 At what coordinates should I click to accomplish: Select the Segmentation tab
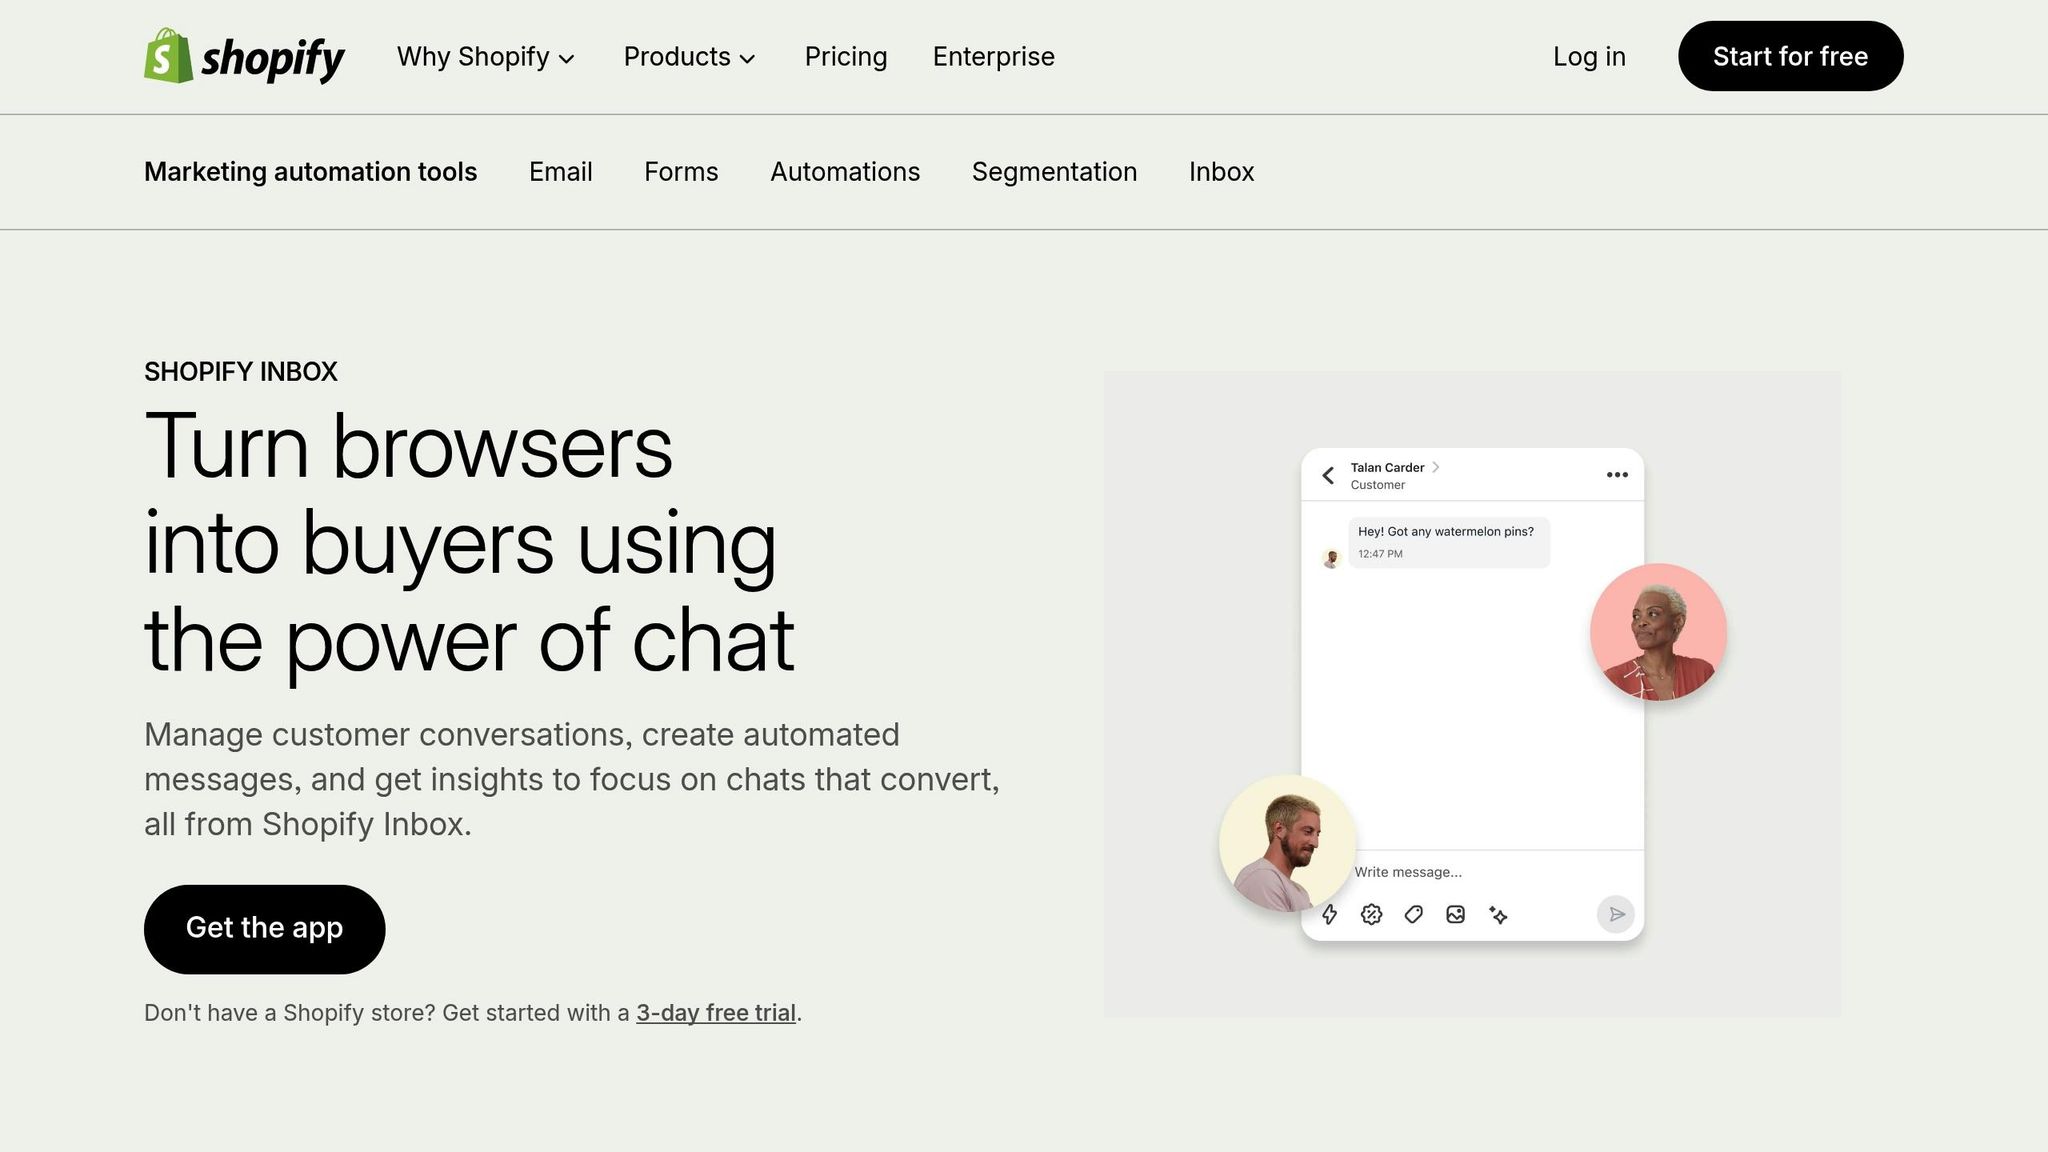pyautogui.click(x=1054, y=171)
